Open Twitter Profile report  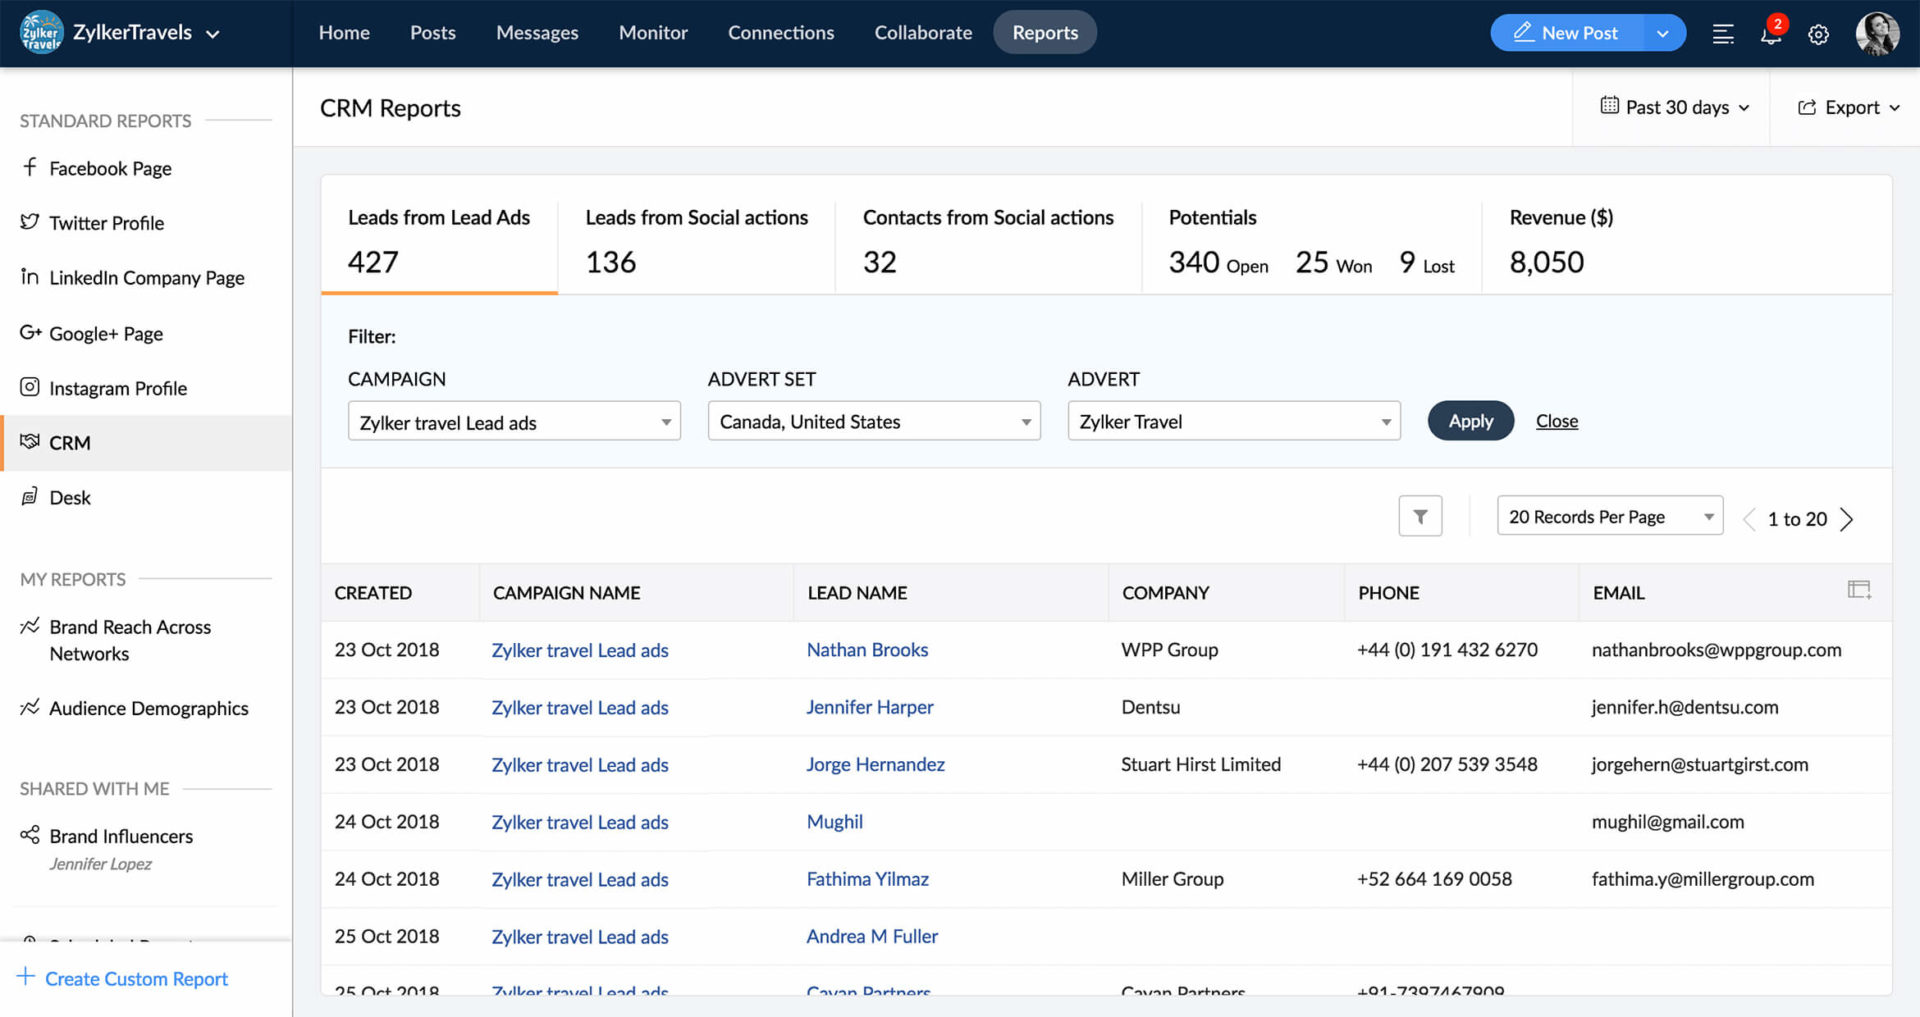[x=106, y=223]
